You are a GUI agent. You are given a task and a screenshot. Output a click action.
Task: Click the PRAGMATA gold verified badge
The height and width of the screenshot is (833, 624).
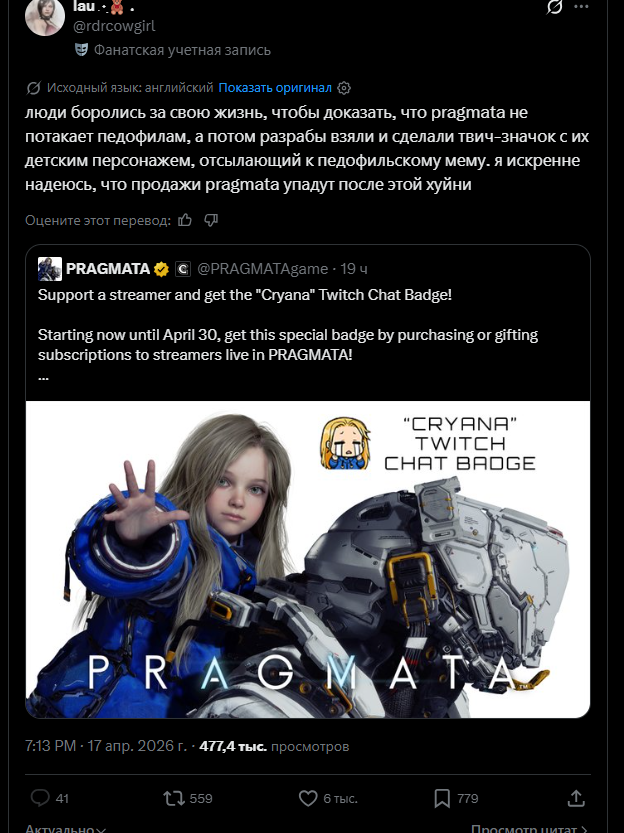click(x=161, y=269)
